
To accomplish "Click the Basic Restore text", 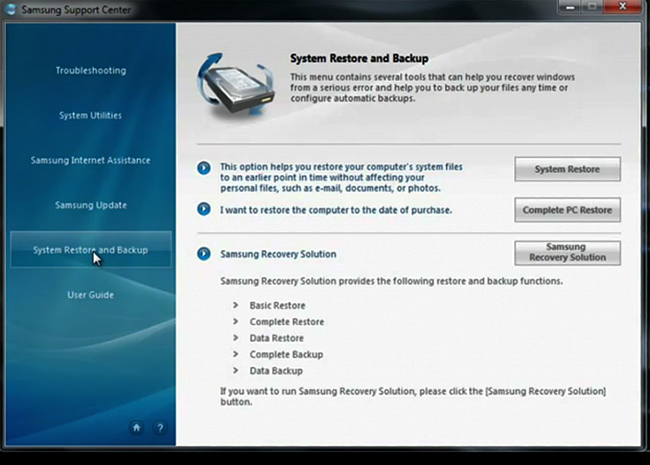I will (277, 305).
